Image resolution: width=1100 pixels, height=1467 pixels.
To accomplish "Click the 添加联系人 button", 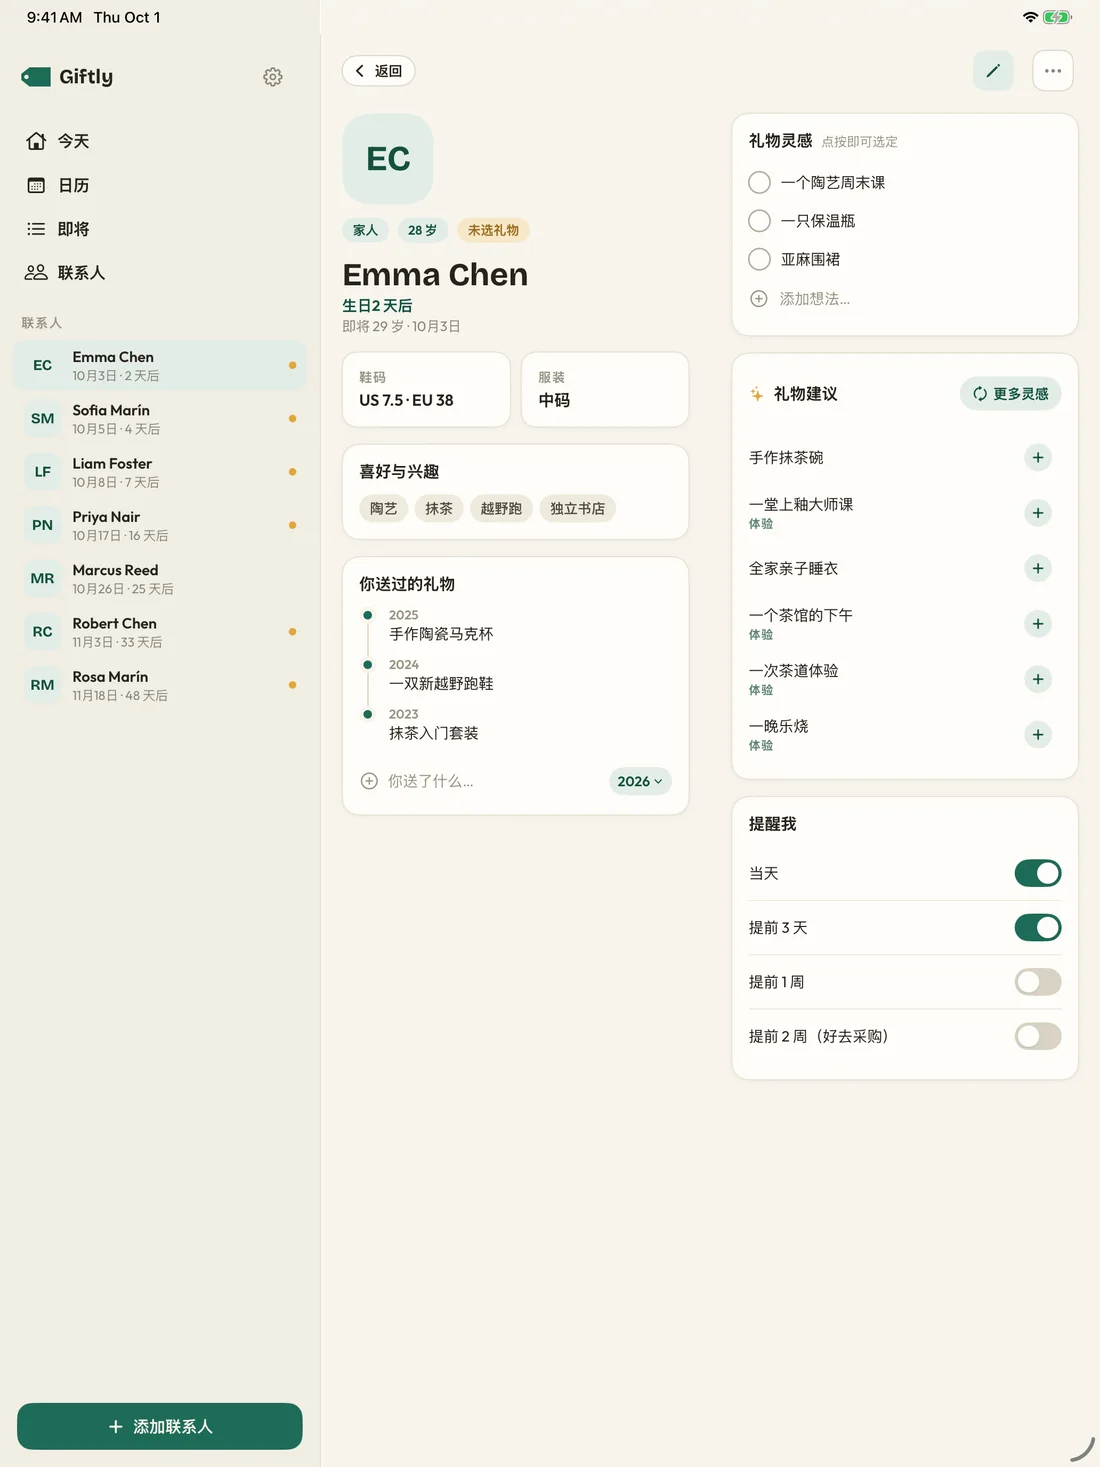I will pyautogui.click(x=160, y=1426).
